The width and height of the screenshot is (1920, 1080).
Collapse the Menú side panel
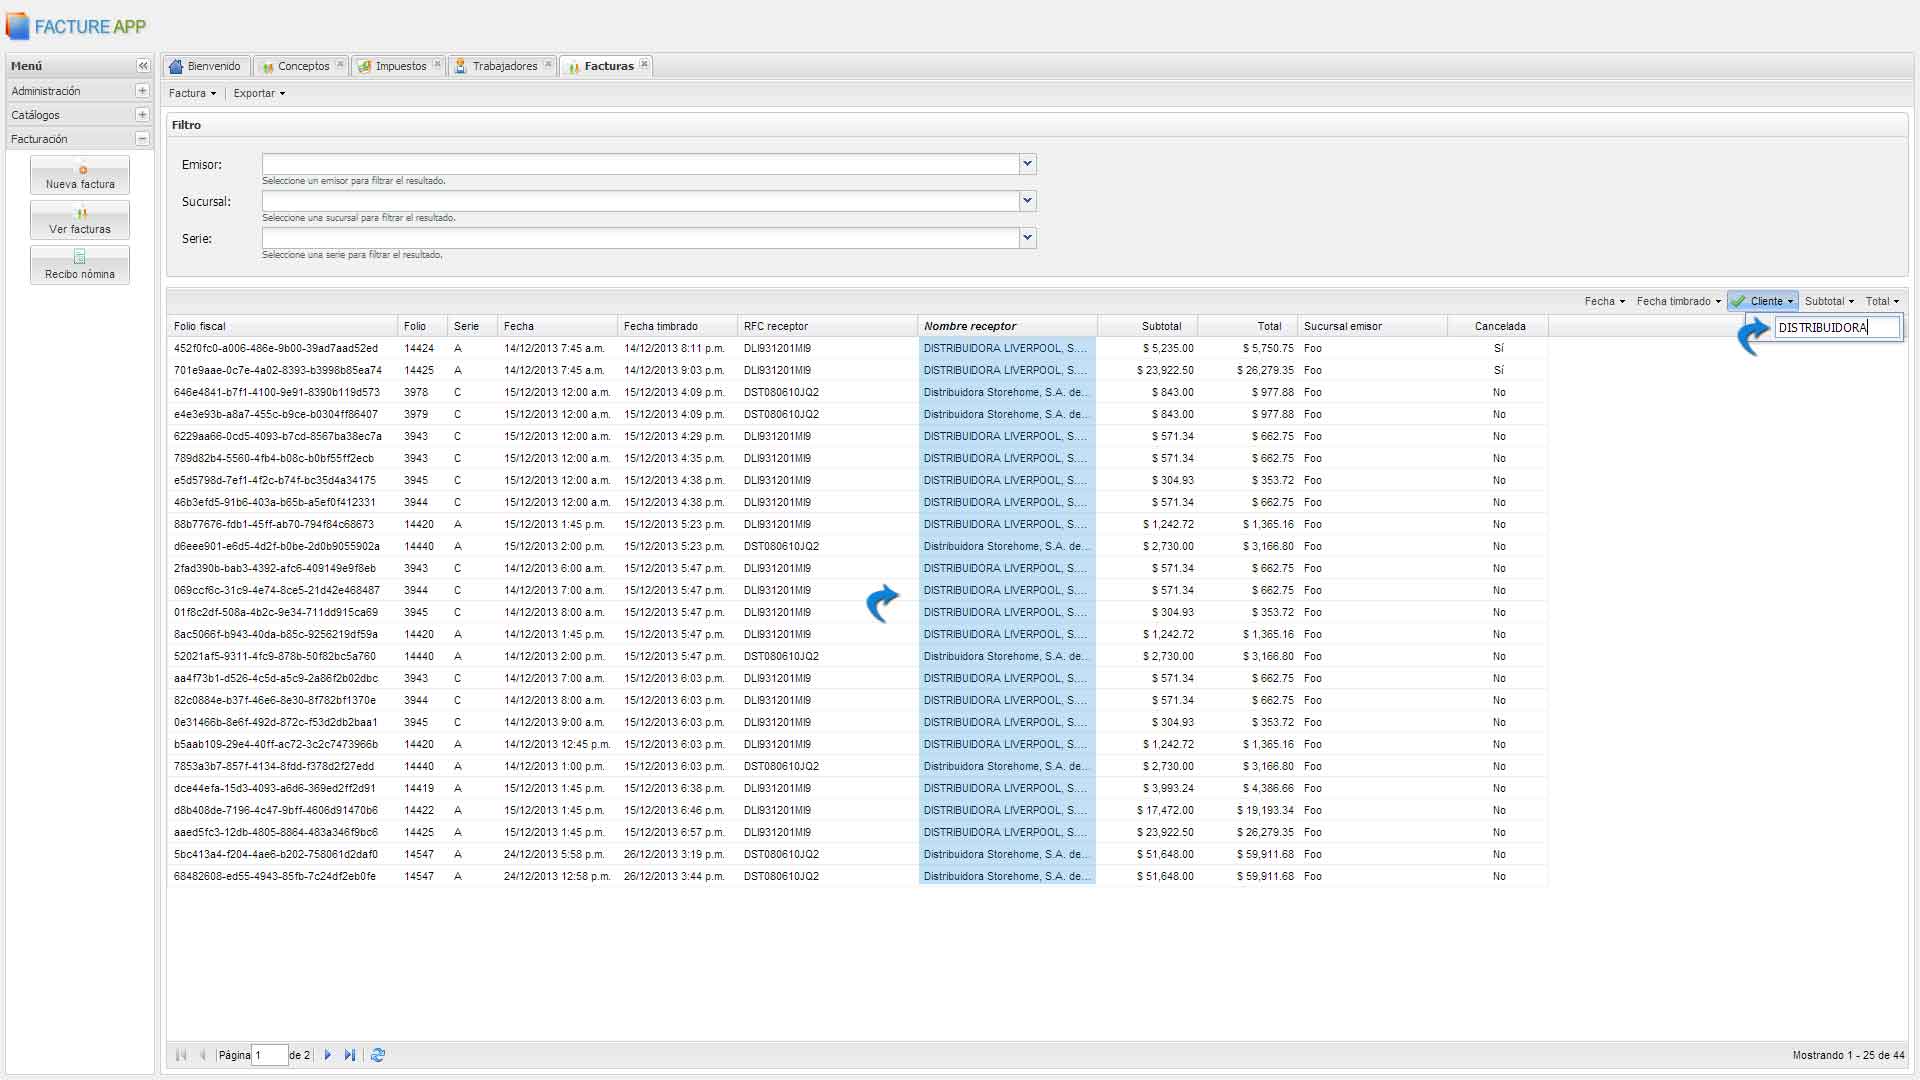coord(143,66)
